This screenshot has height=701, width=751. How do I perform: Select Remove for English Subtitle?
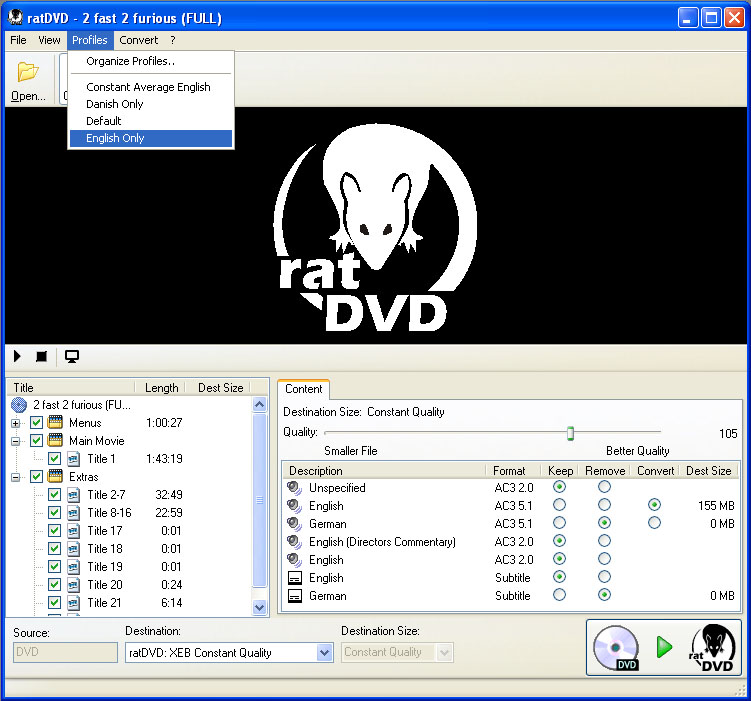(604, 578)
